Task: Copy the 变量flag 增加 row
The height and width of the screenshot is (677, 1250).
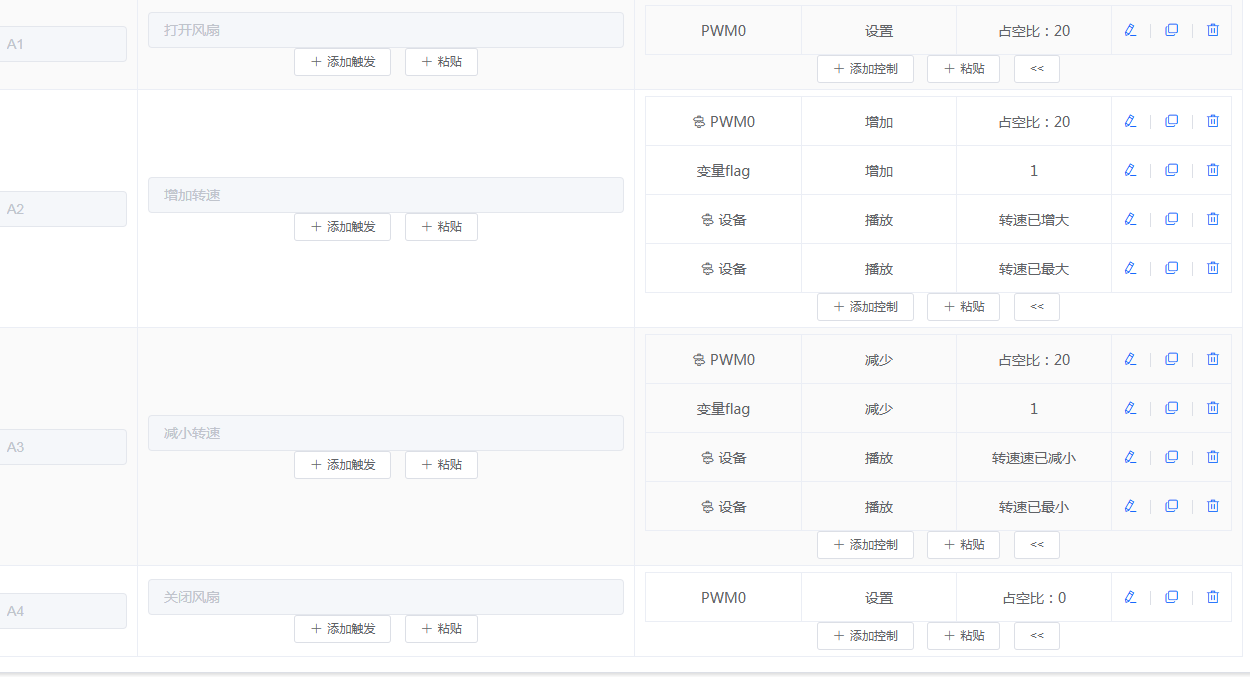Action: pyautogui.click(x=1171, y=170)
